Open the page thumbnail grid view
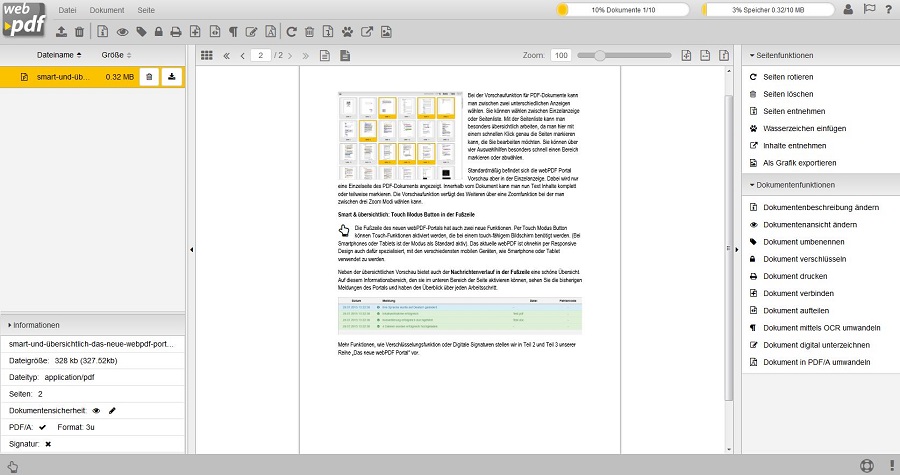Image resolution: width=900 pixels, height=475 pixels. click(x=207, y=55)
